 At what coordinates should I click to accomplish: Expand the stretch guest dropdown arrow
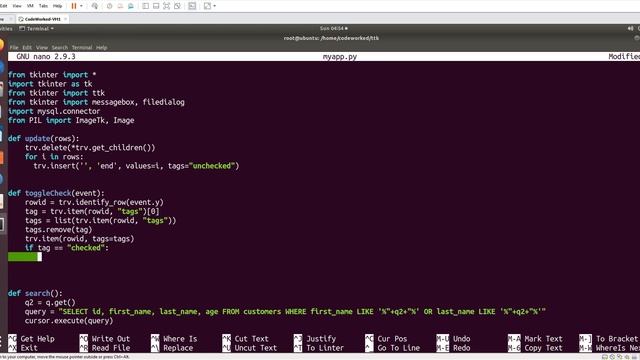coord(215,6)
